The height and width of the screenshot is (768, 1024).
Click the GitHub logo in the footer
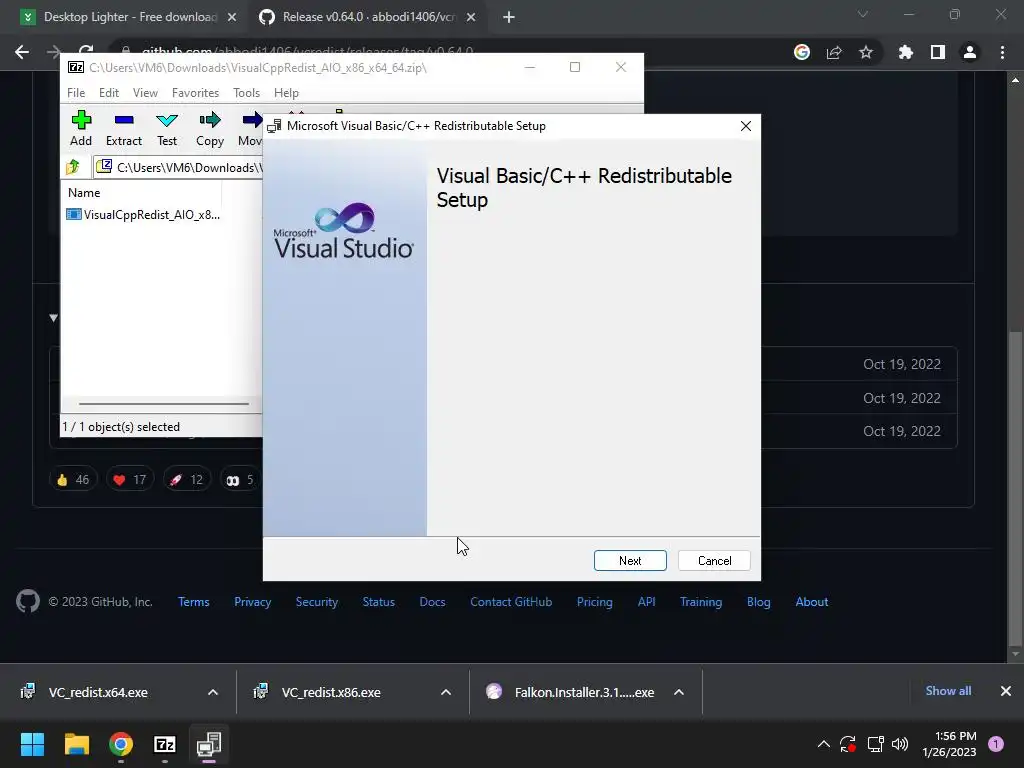[27, 601]
